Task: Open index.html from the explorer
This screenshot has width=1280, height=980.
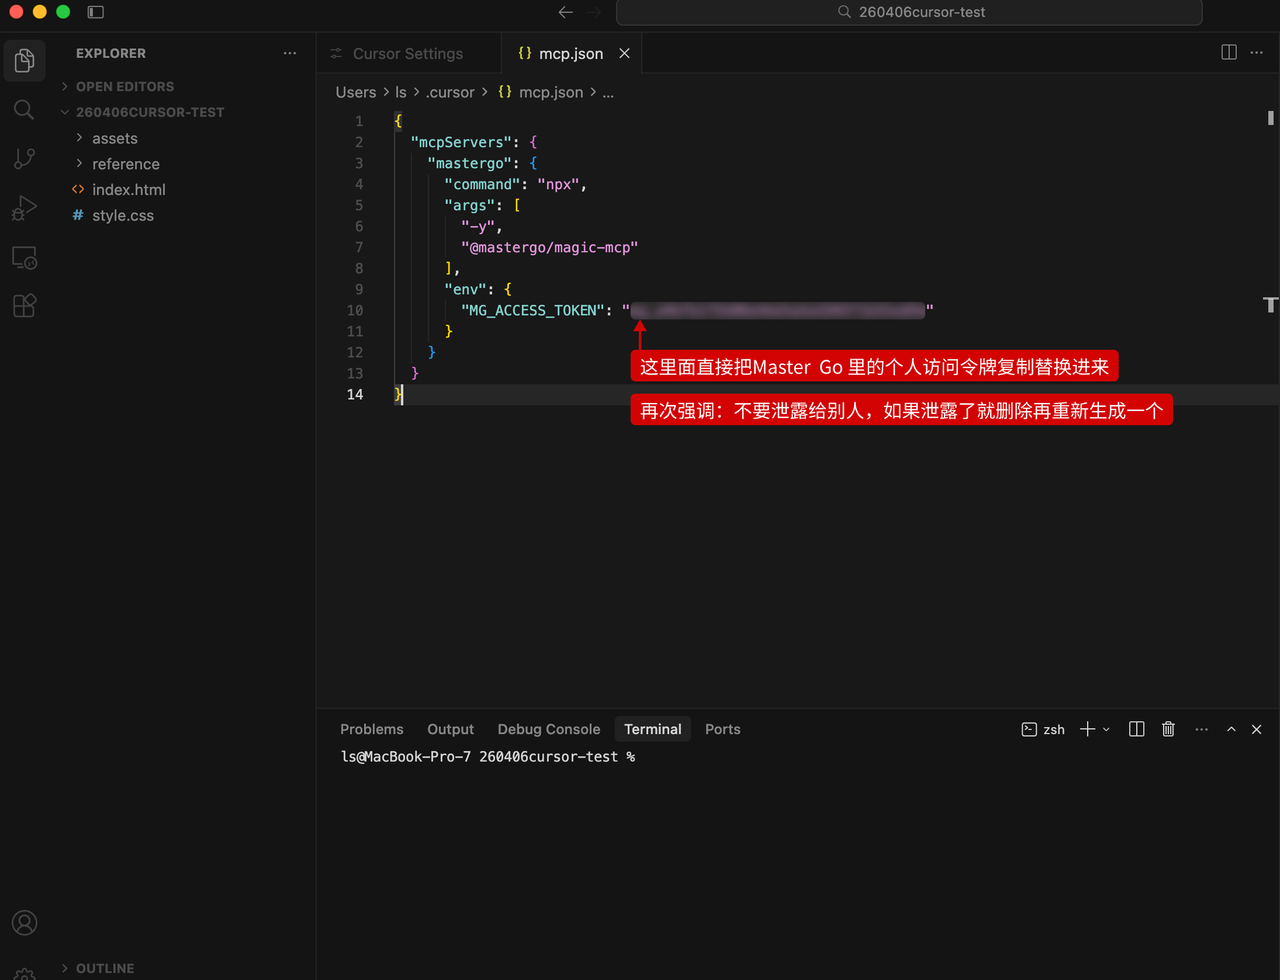Action: point(128,189)
